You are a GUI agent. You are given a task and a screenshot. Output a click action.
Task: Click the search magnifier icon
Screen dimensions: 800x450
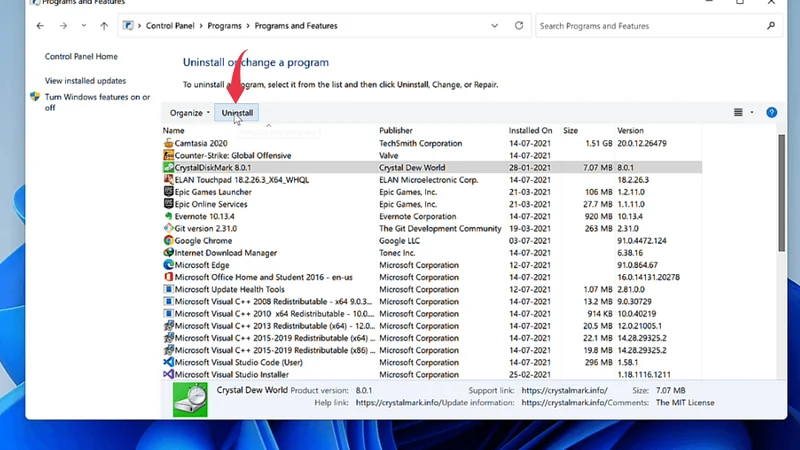771,26
